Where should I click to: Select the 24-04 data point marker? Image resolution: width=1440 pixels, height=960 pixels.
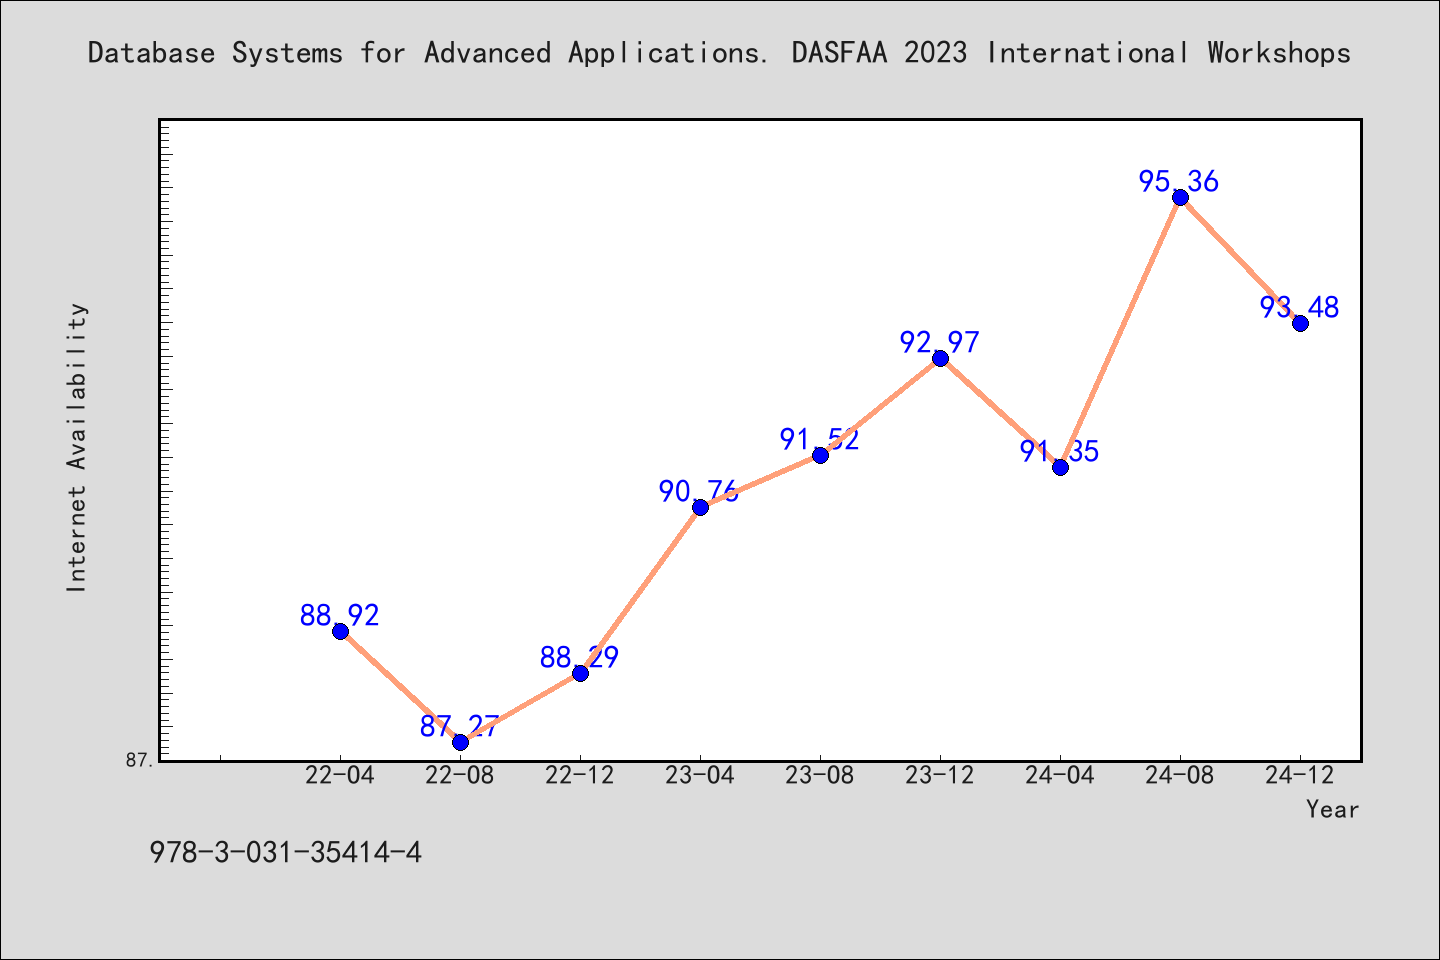pos(1060,467)
